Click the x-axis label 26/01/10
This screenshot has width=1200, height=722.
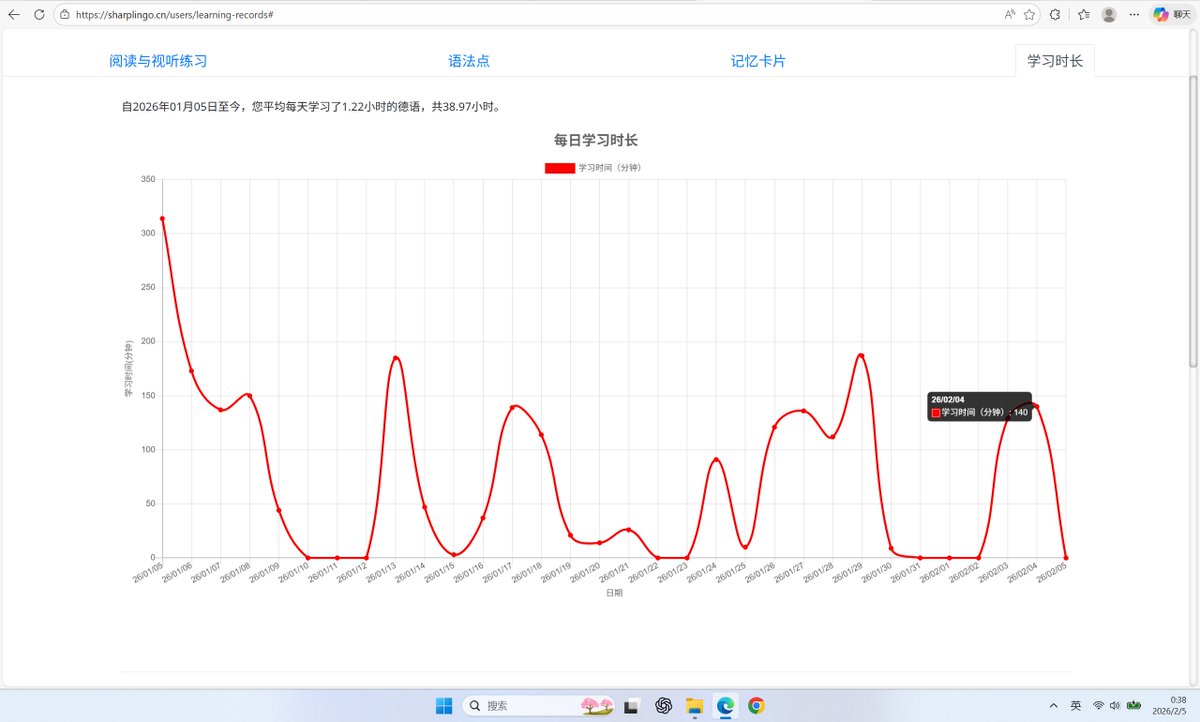(293, 574)
